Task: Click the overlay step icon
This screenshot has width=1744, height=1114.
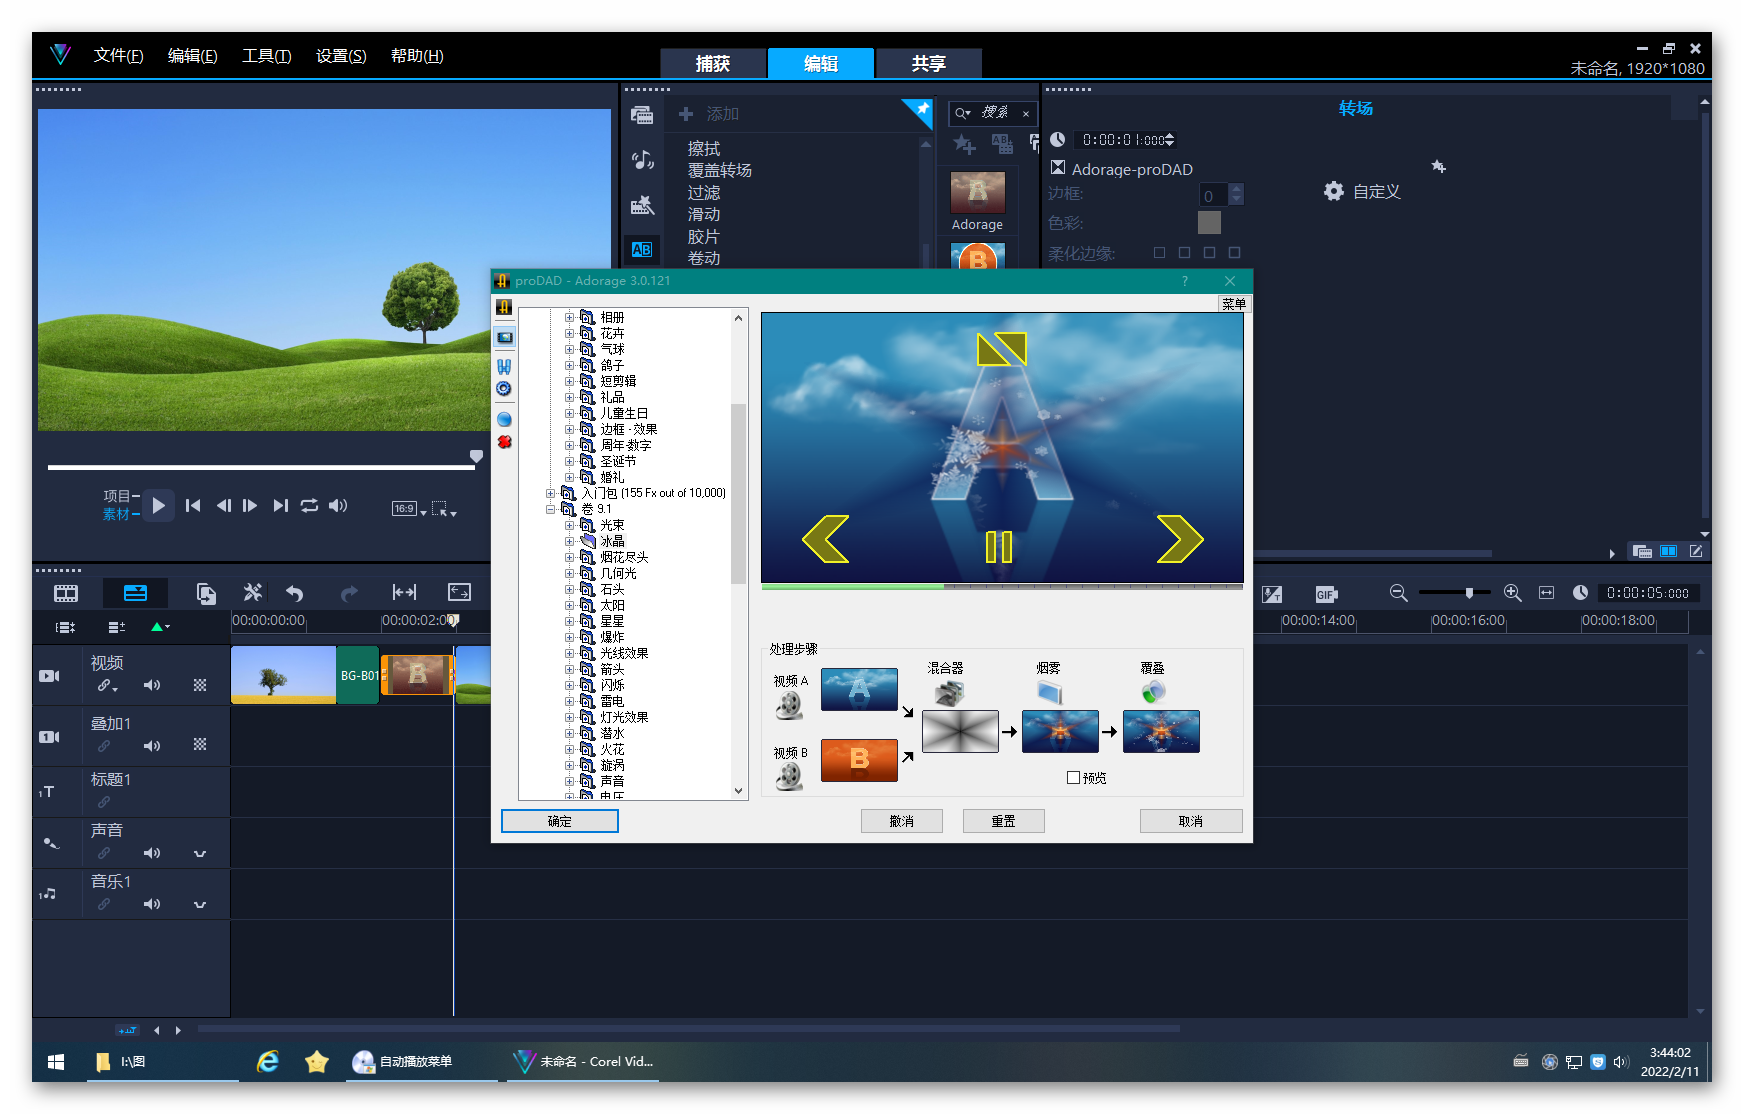Action: click(x=1153, y=692)
